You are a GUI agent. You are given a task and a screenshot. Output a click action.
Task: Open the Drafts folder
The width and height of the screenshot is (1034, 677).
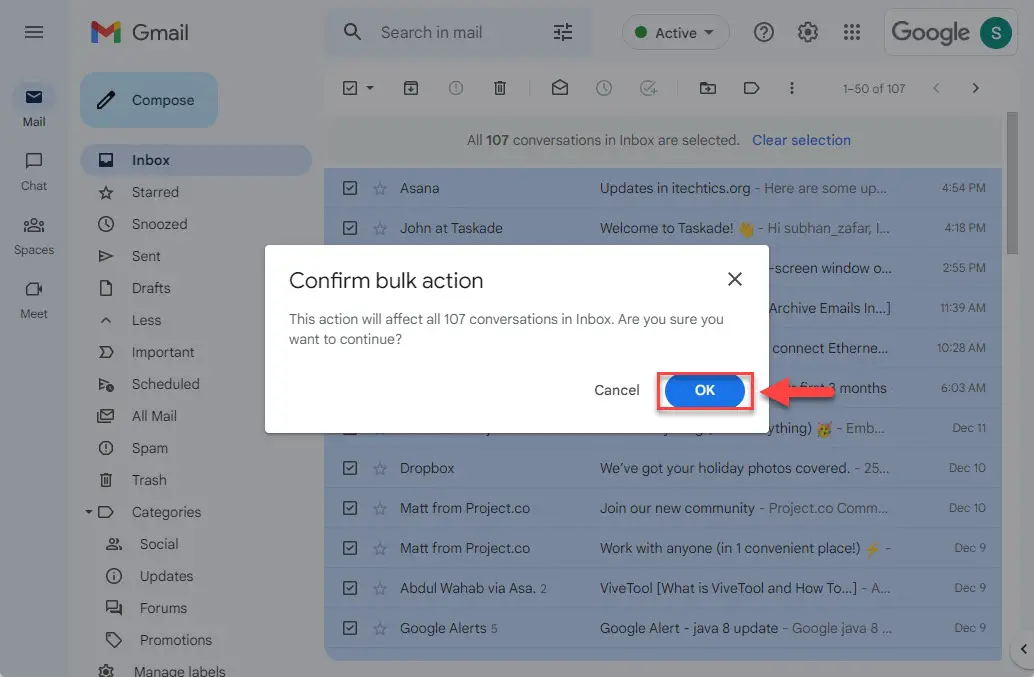(x=150, y=288)
